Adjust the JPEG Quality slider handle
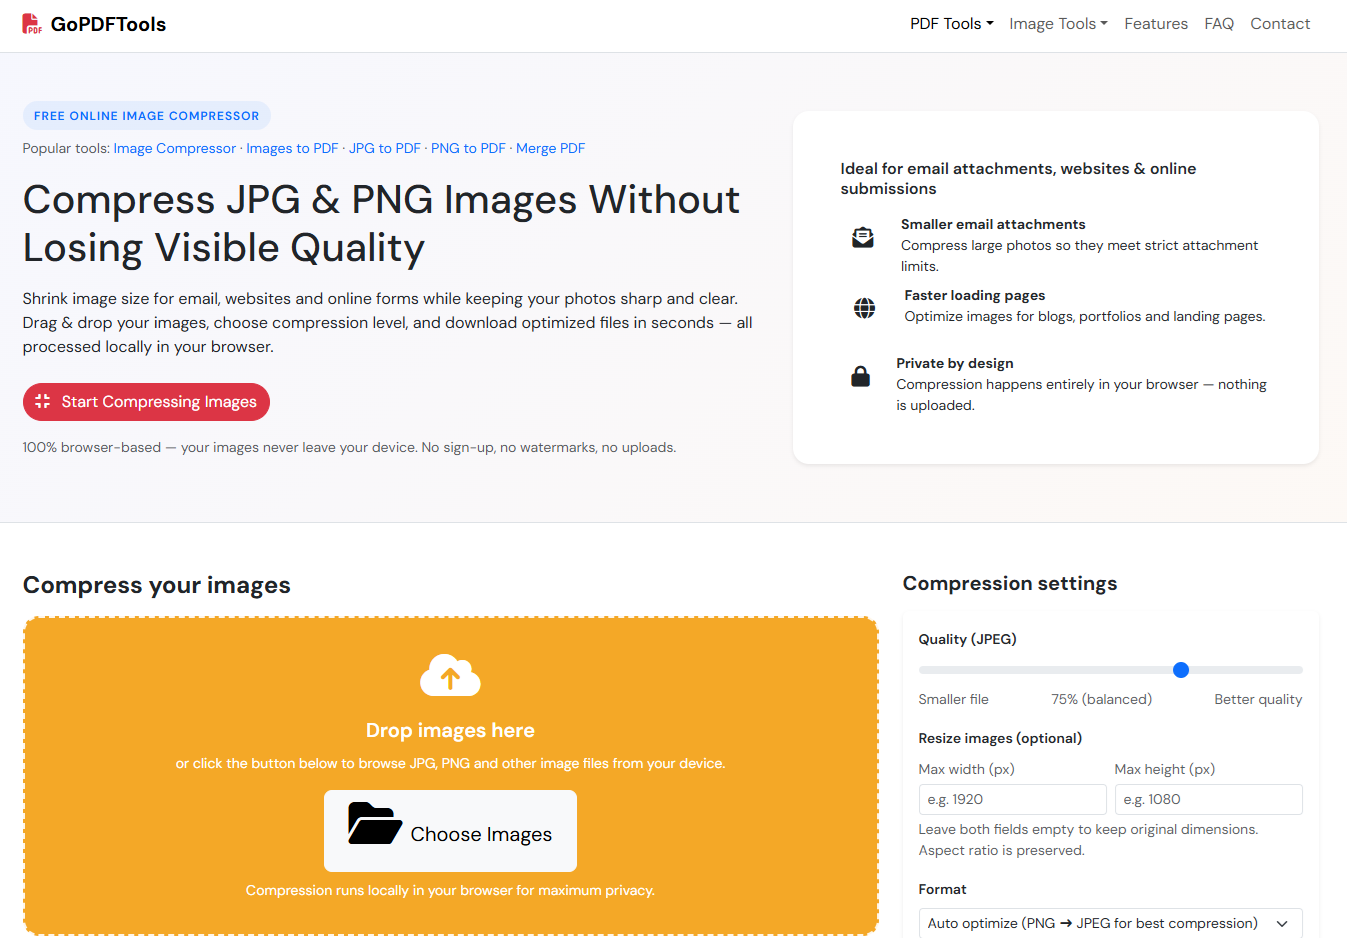This screenshot has height=948, width=1347. (x=1181, y=670)
